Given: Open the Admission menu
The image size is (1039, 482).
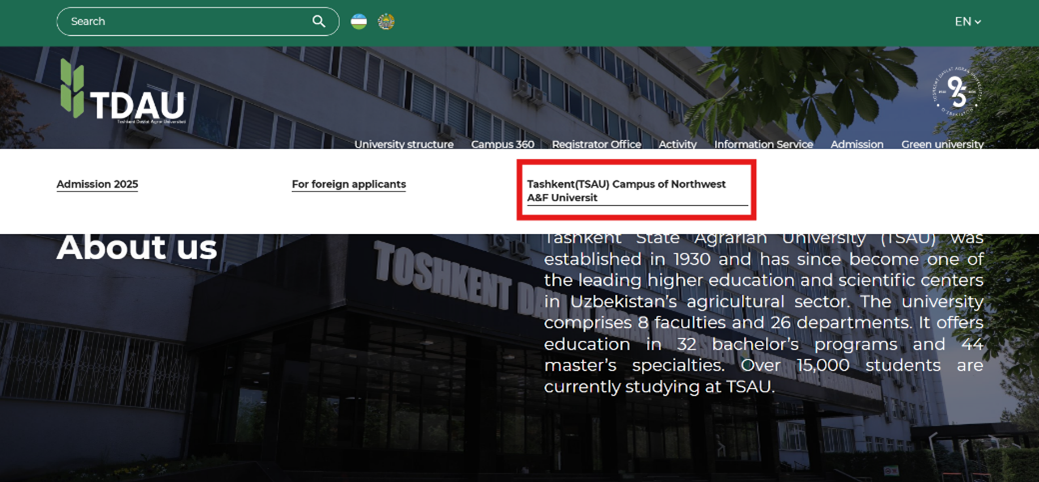Looking at the screenshot, I should 856,144.
